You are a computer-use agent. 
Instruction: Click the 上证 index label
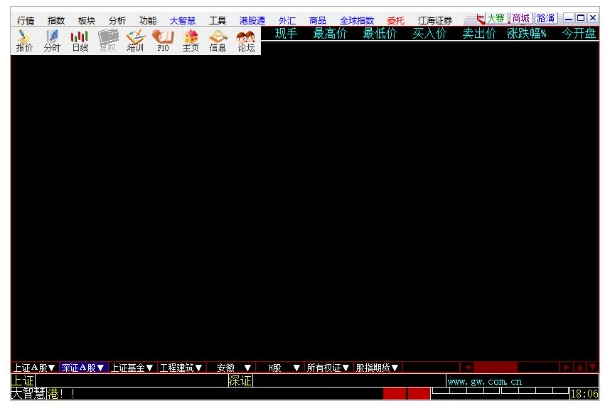click(x=23, y=380)
